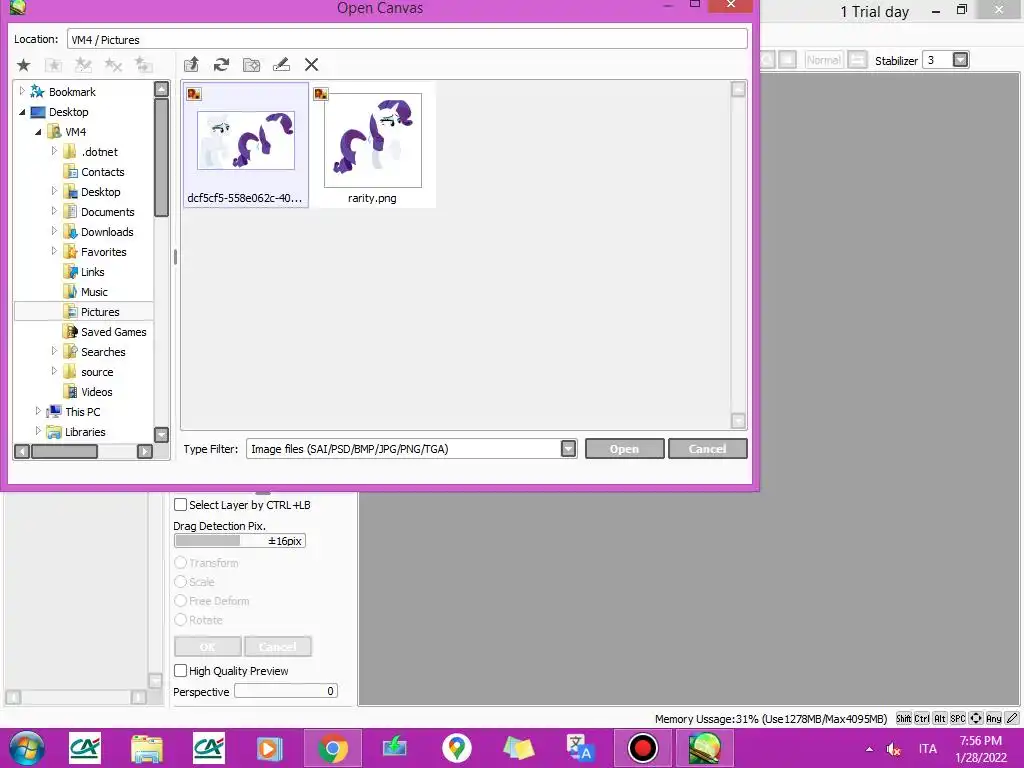Screen dimensions: 1024x768
Task: Click the pen pressure status icon
Action: (1012, 718)
